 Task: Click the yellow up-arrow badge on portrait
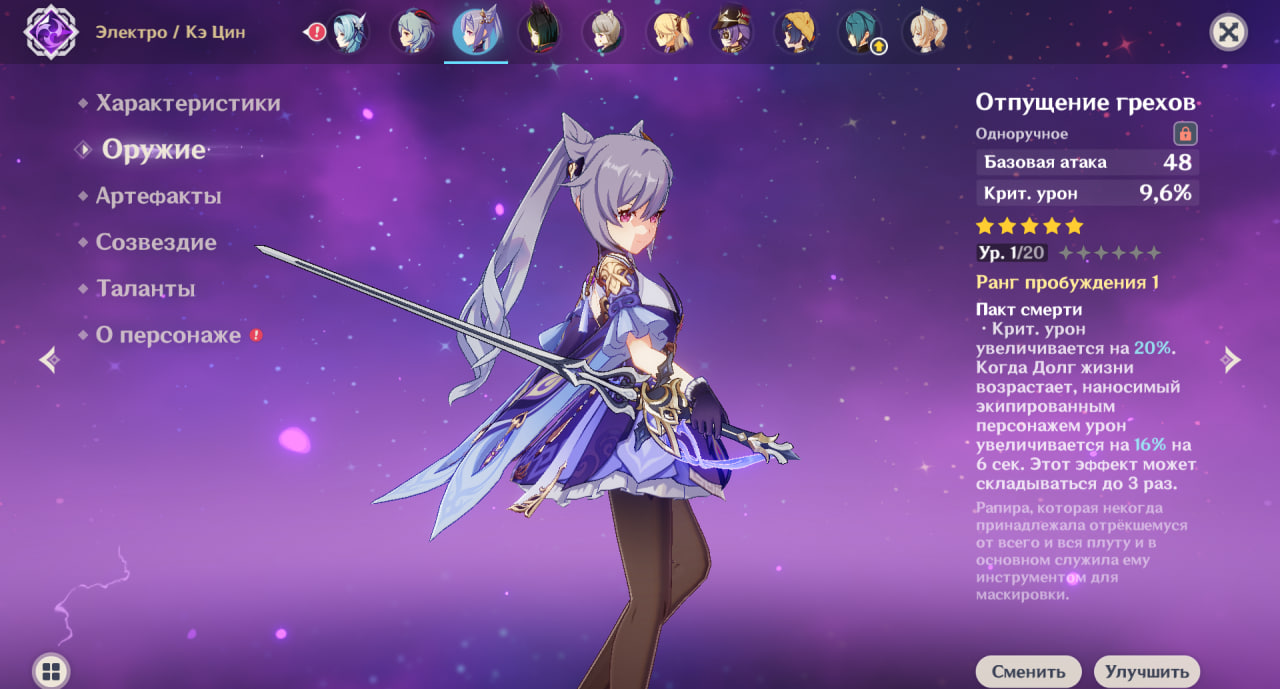(x=879, y=46)
